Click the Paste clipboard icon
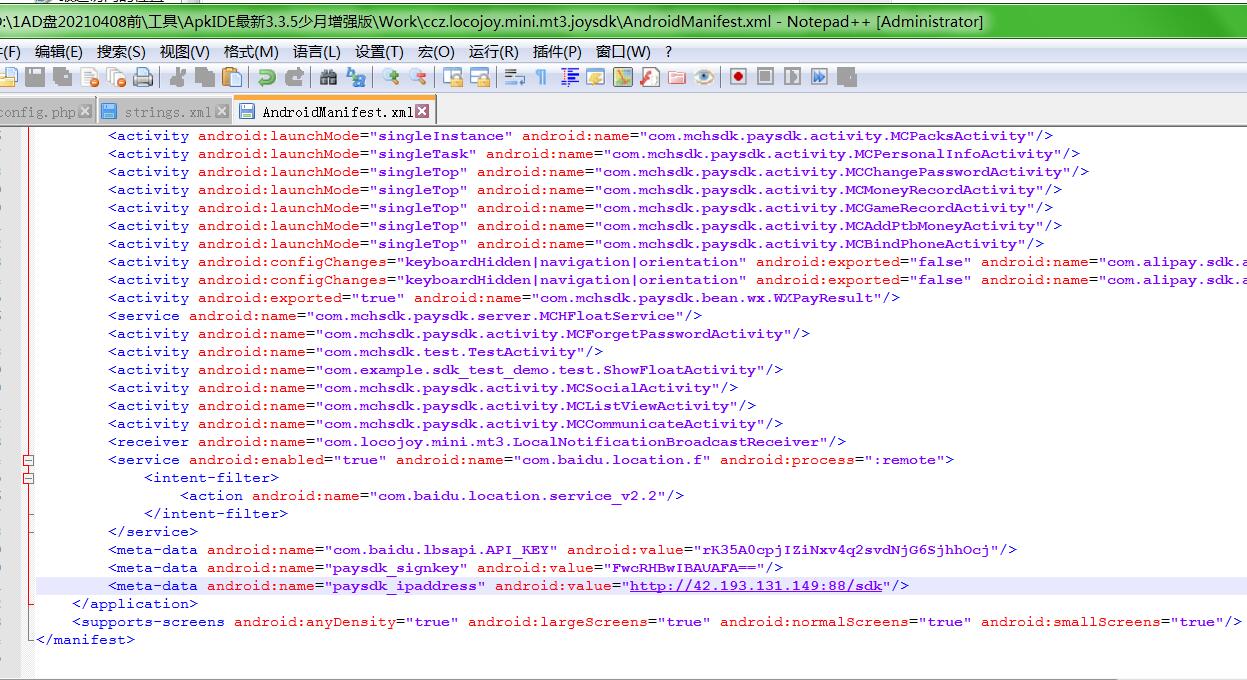 (x=232, y=77)
